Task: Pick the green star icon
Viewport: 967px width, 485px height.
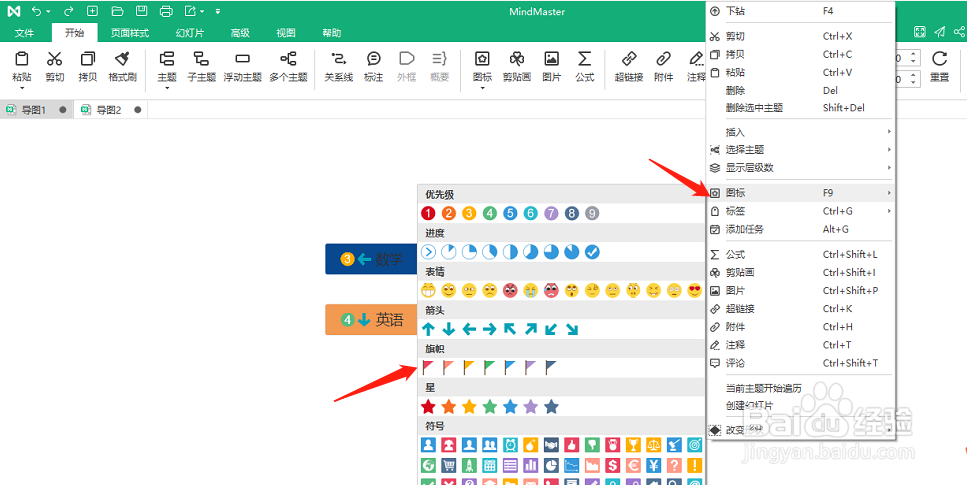Action: tap(490, 407)
